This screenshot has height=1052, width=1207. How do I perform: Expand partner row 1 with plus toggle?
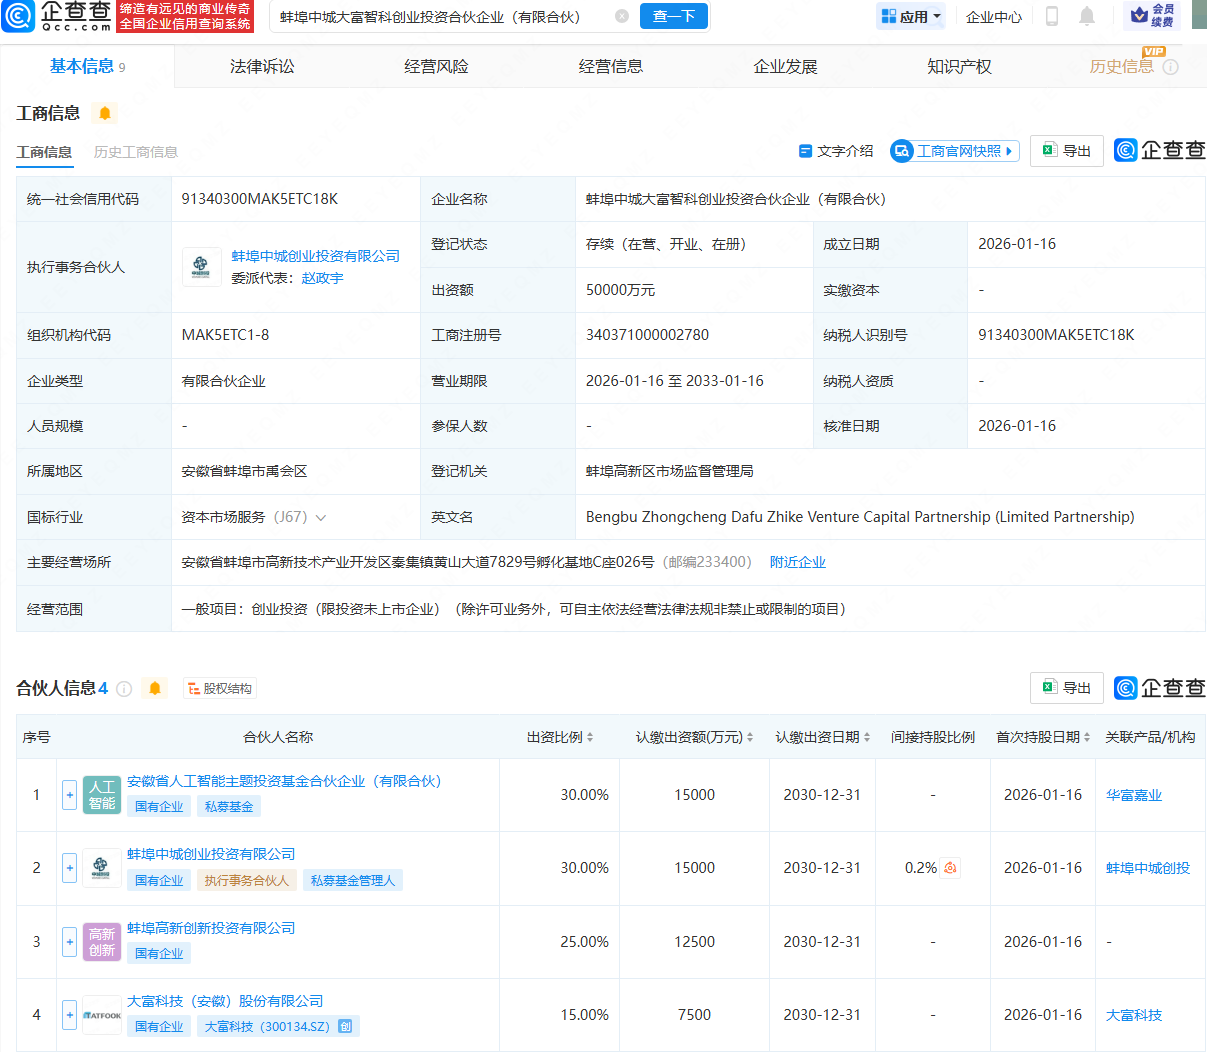[x=69, y=795]
